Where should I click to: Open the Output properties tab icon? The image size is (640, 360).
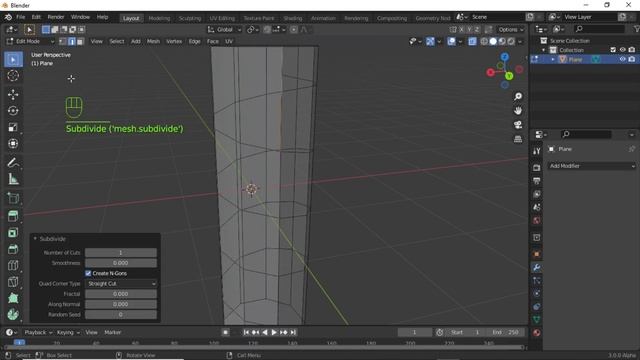(x=537, y=181)
